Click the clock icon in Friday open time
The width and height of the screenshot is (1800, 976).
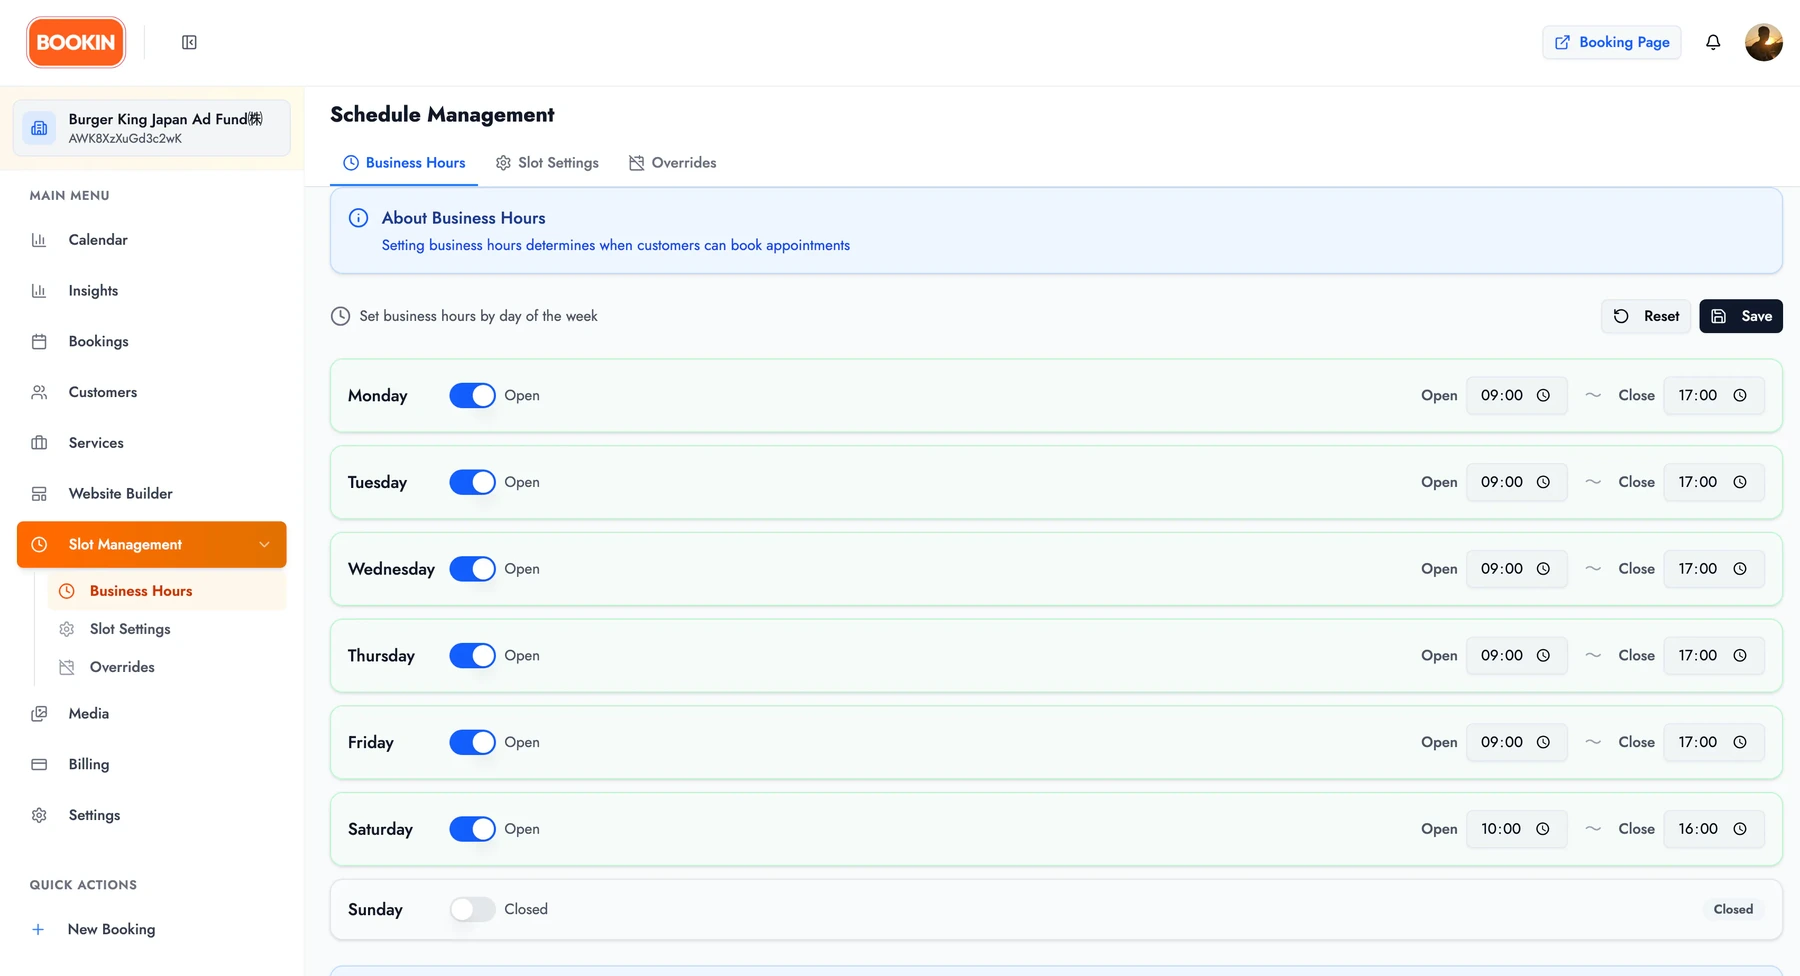[x=1543, y=742]
